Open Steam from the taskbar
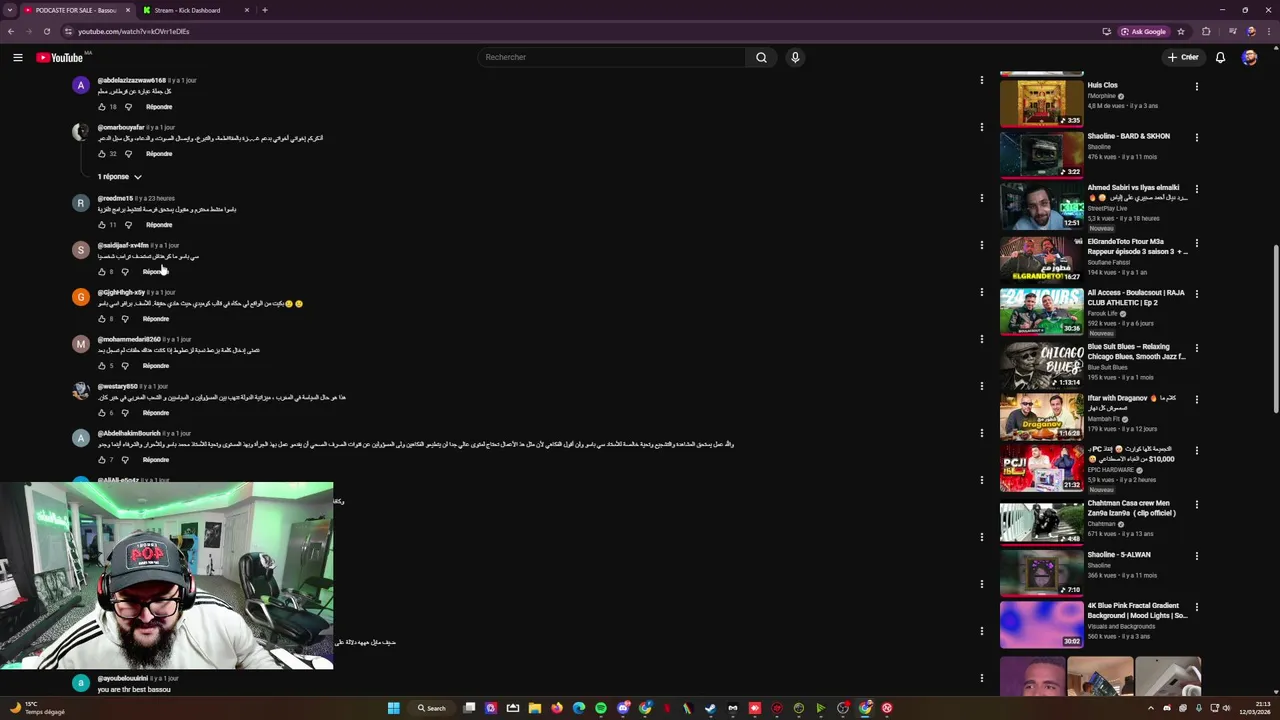The height and width of the screenshot is (720, 1280). [711, 708]
